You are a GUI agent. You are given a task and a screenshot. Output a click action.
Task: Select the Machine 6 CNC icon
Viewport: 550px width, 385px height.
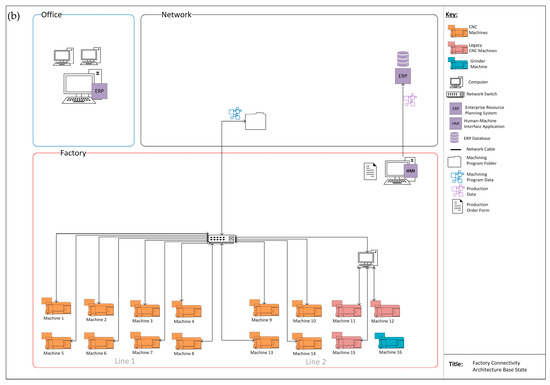click(x=99, y=342)
